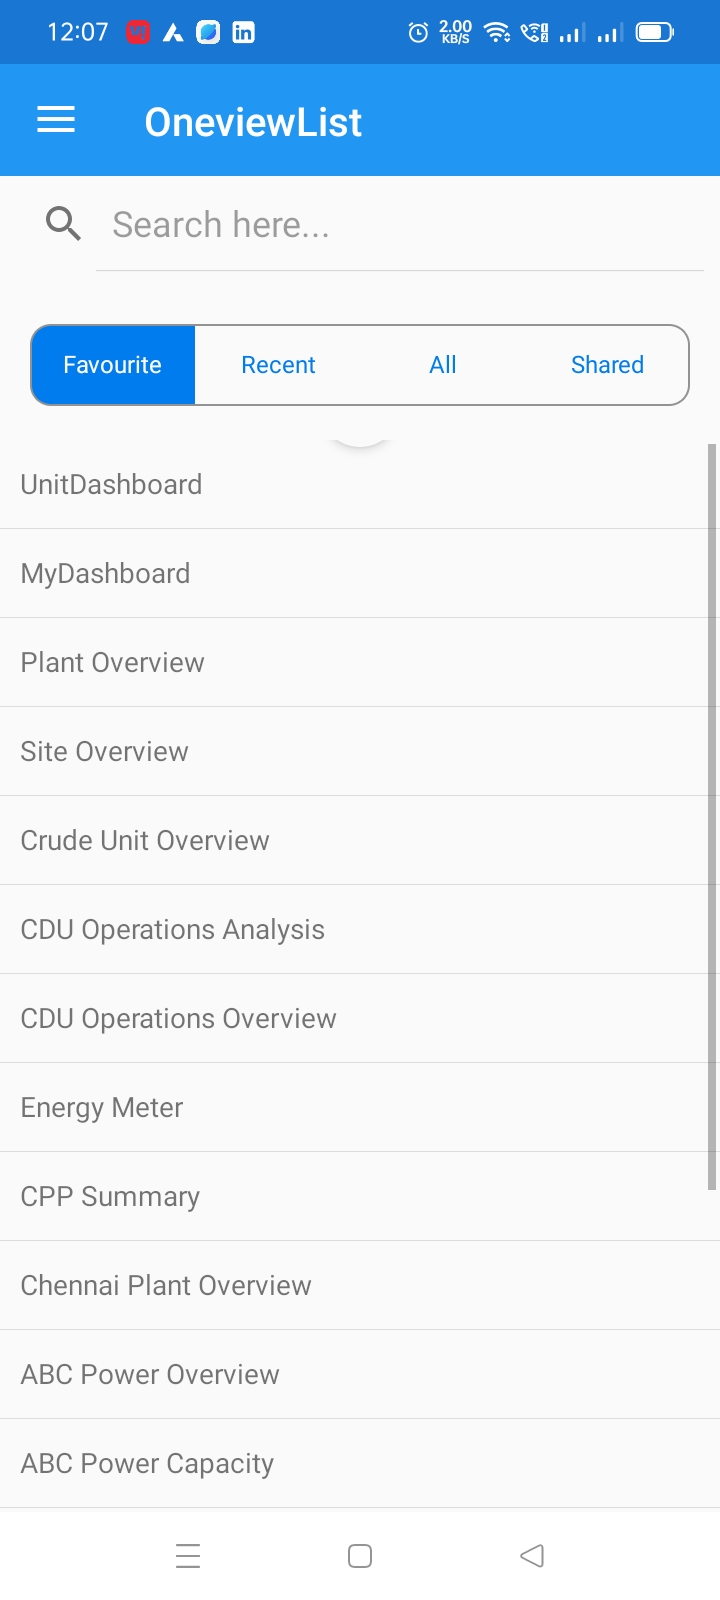
Task: Switch to the All tab
Action: 443,365
